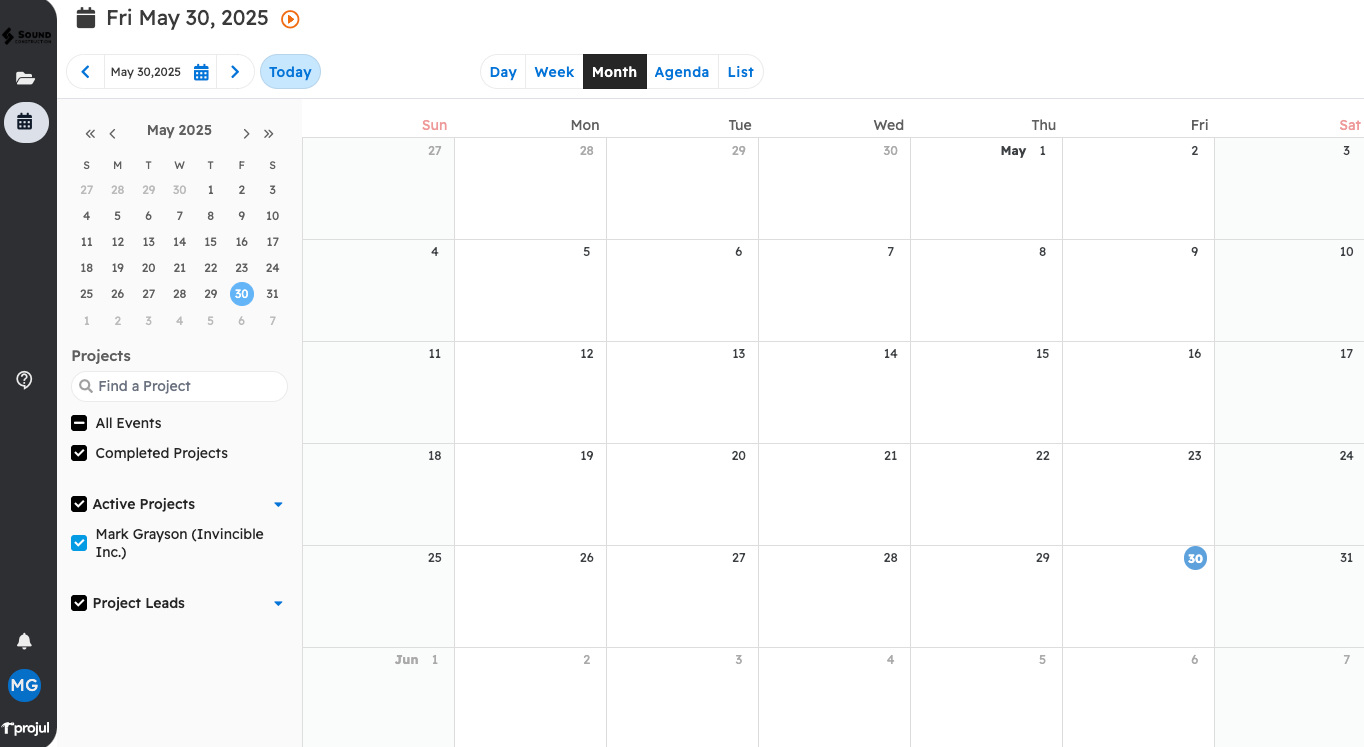Collapse the Active Projects list arrow
The height and width of the screenshot is (747, 1364).
coord(278,504)
